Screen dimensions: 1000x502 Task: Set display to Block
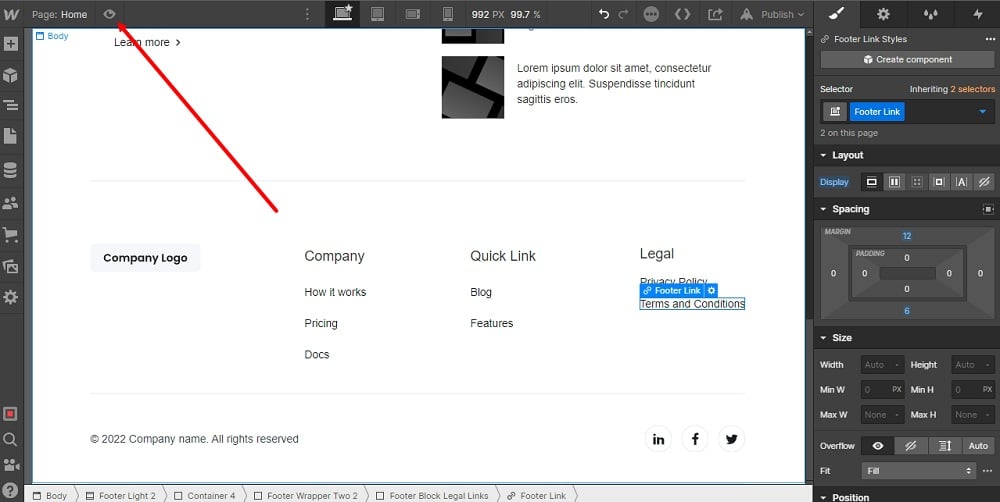point(871,182)
